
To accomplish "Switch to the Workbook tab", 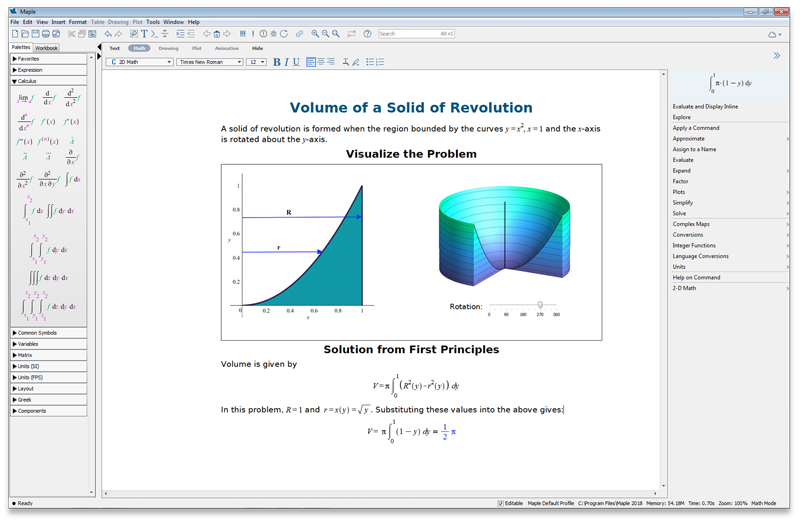I will pyautogui.click(x=47, y=48).
